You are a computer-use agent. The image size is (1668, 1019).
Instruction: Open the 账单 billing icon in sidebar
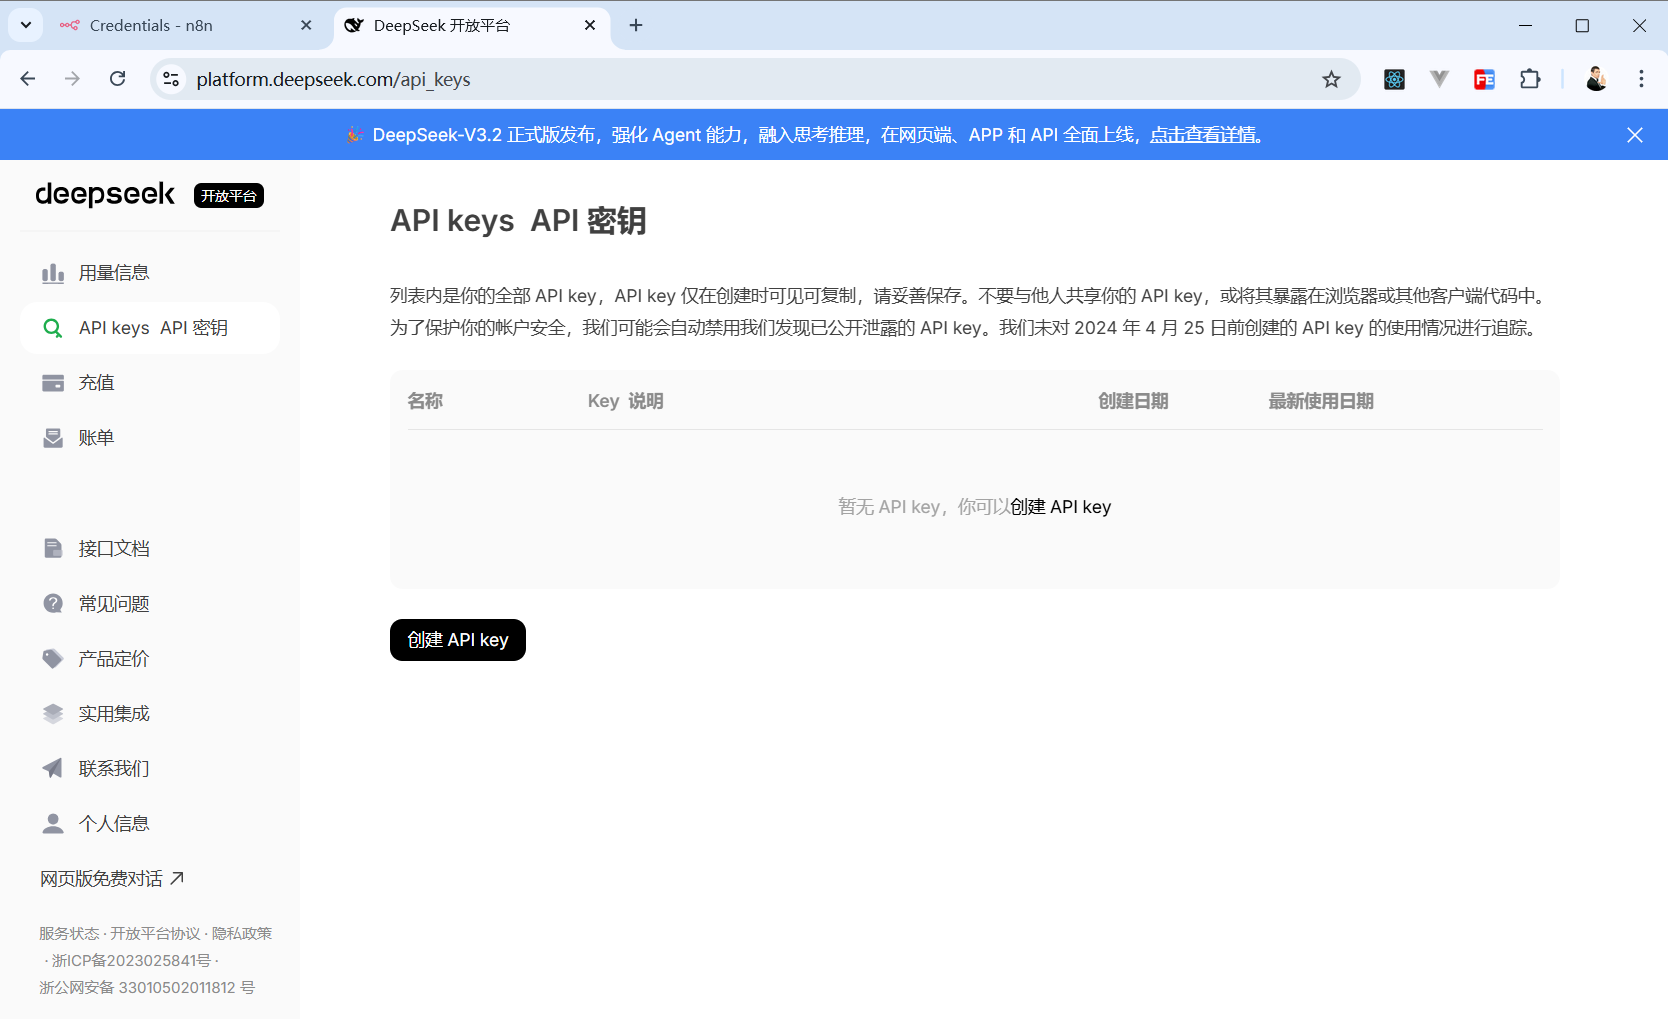pyautogui.click(x=53, y=438)
